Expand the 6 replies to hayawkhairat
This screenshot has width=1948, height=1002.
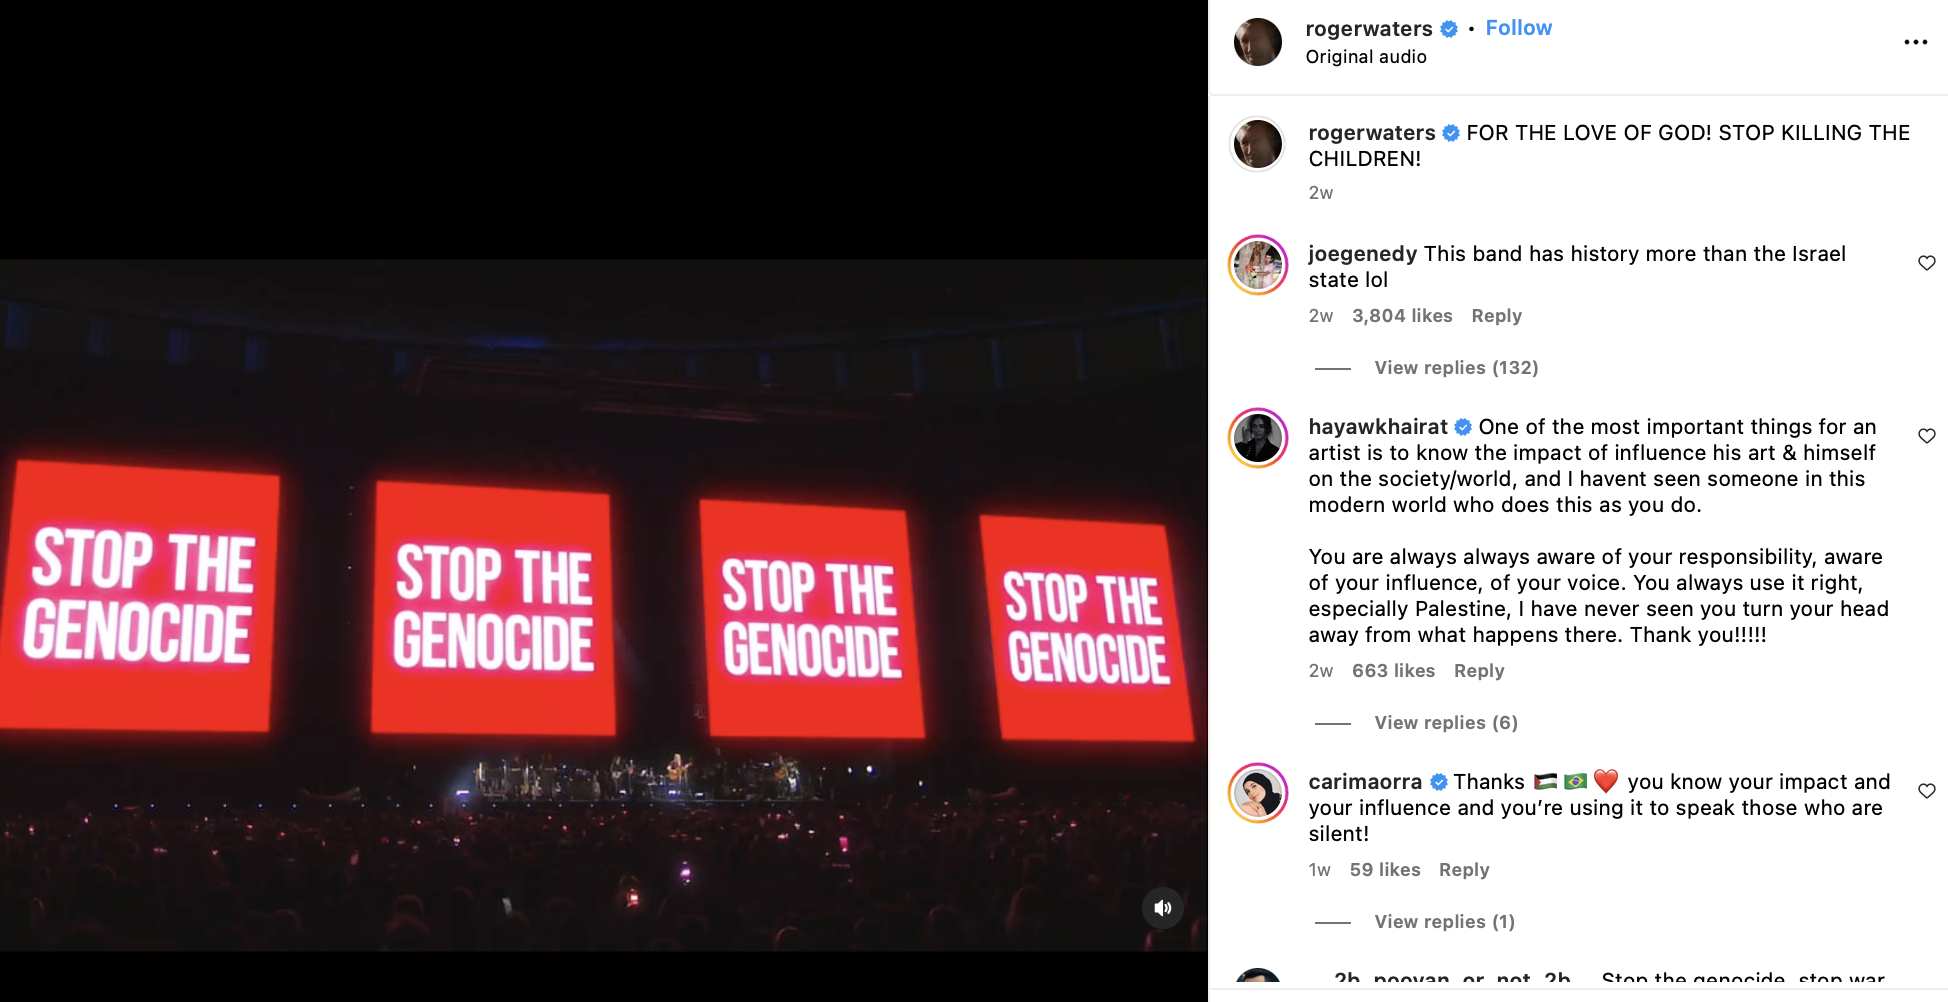point(1445,723)
